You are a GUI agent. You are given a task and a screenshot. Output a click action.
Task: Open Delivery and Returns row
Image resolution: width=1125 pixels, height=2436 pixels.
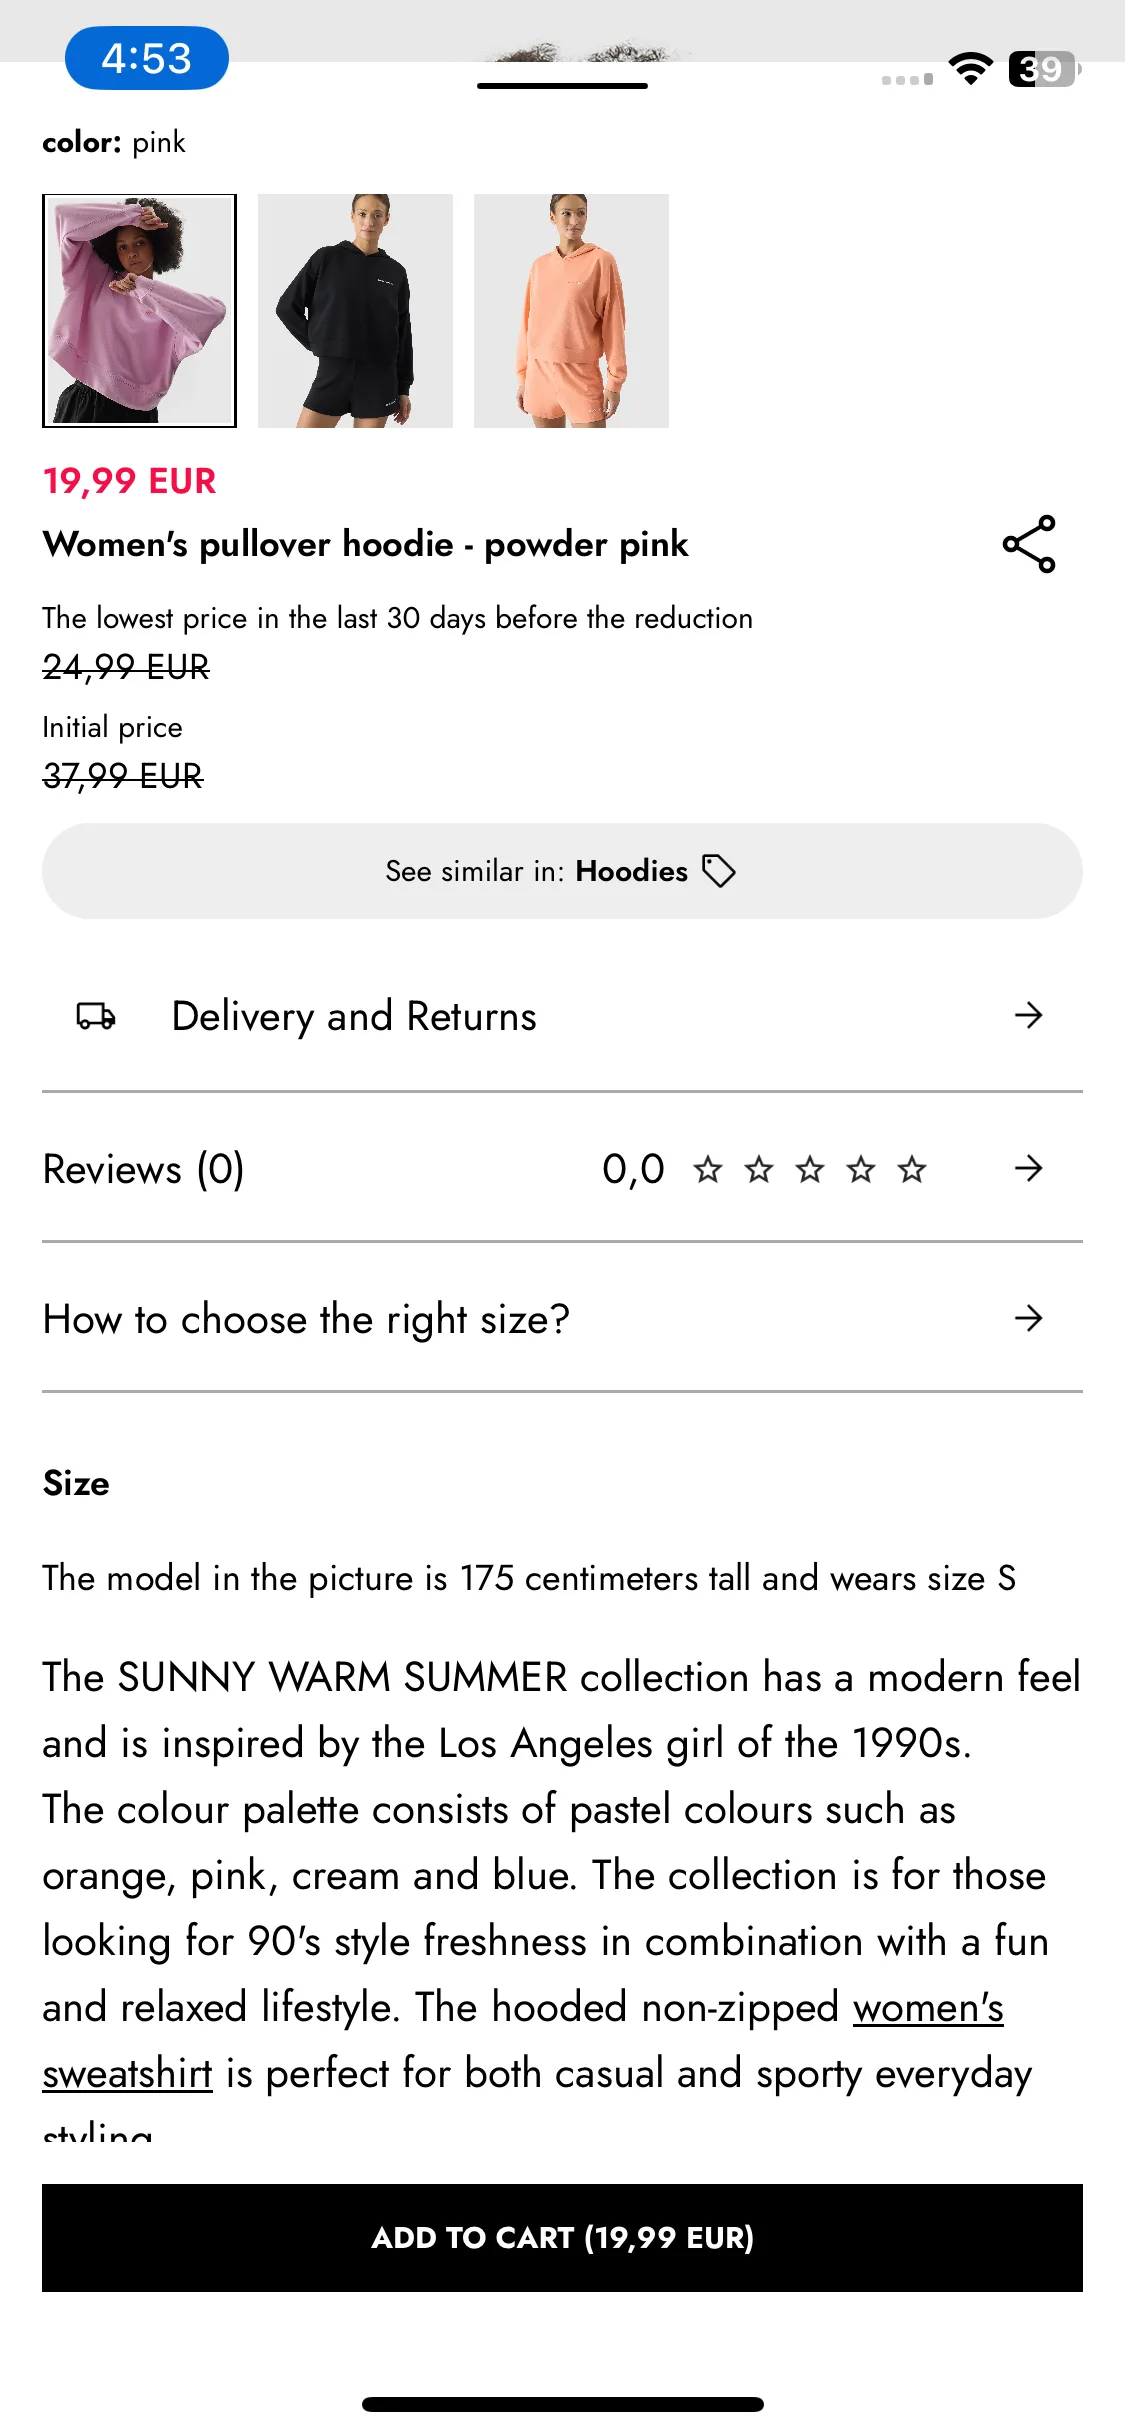click(x=562, y=1016)
